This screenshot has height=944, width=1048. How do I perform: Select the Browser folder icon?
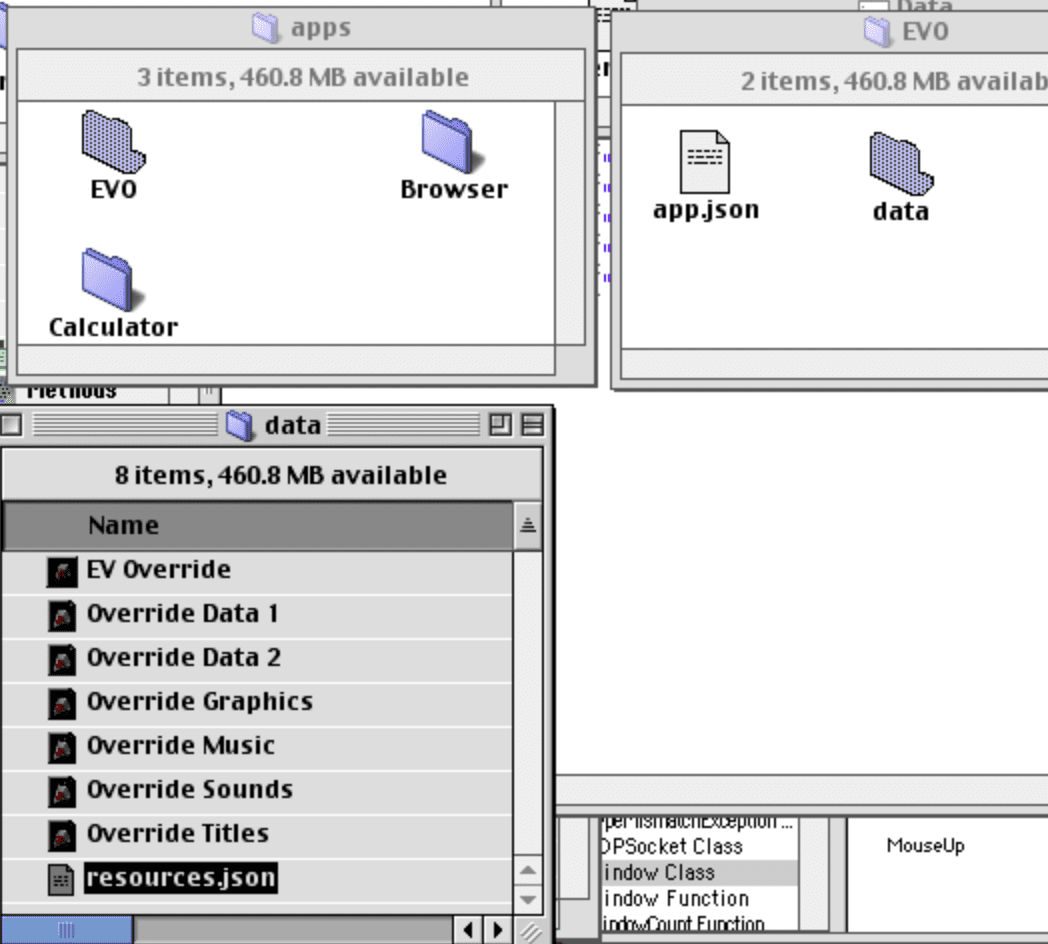(451, 141)
